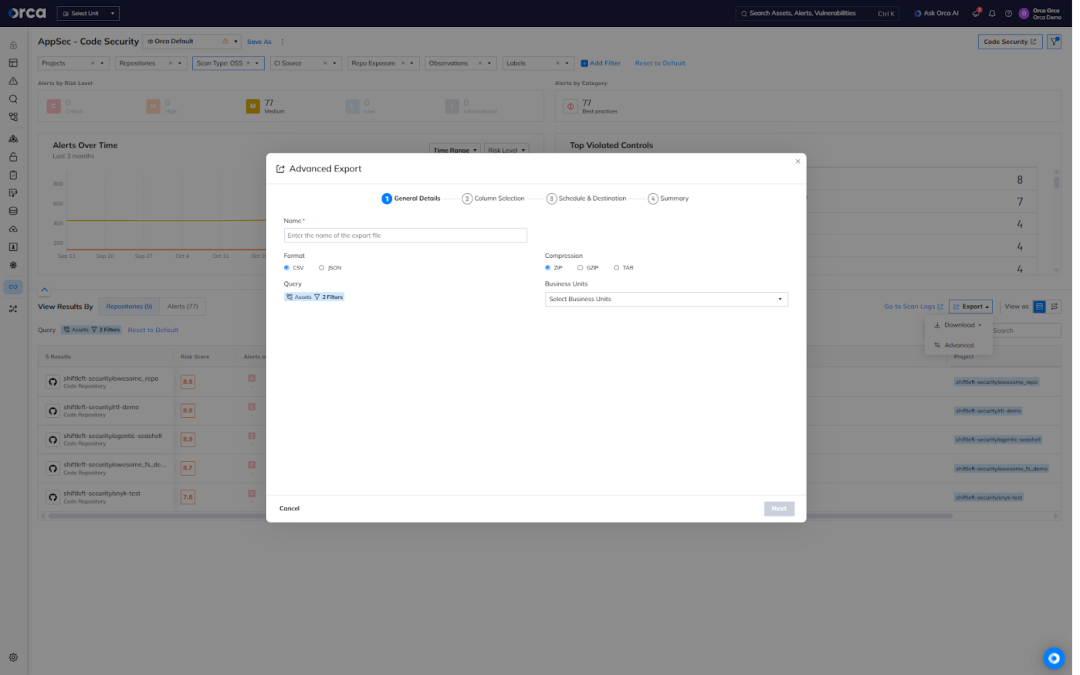
Task: Click the Go to Scan Logs link
Action: coord(910,306)
